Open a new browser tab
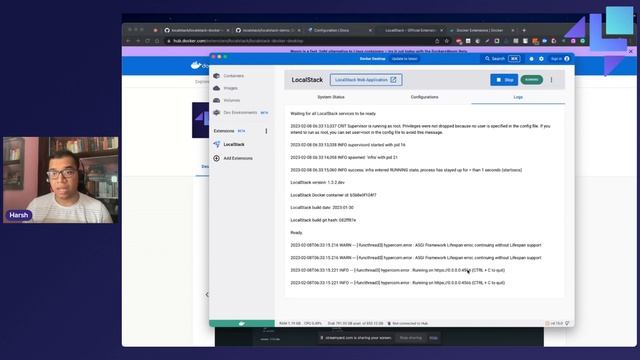The width and height of the screenshot is (640, 360). (524, 30)
